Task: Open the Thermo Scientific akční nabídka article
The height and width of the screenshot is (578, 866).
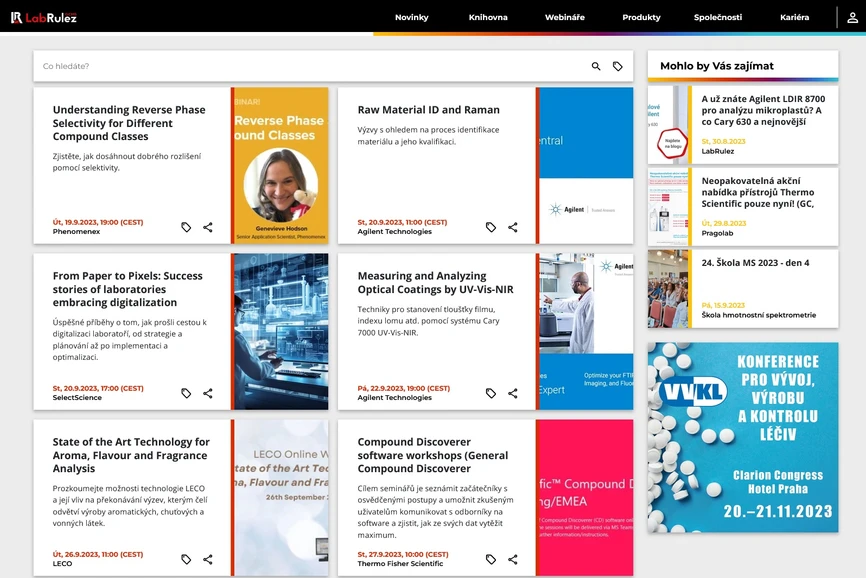Action: click(x=758, y=192)
